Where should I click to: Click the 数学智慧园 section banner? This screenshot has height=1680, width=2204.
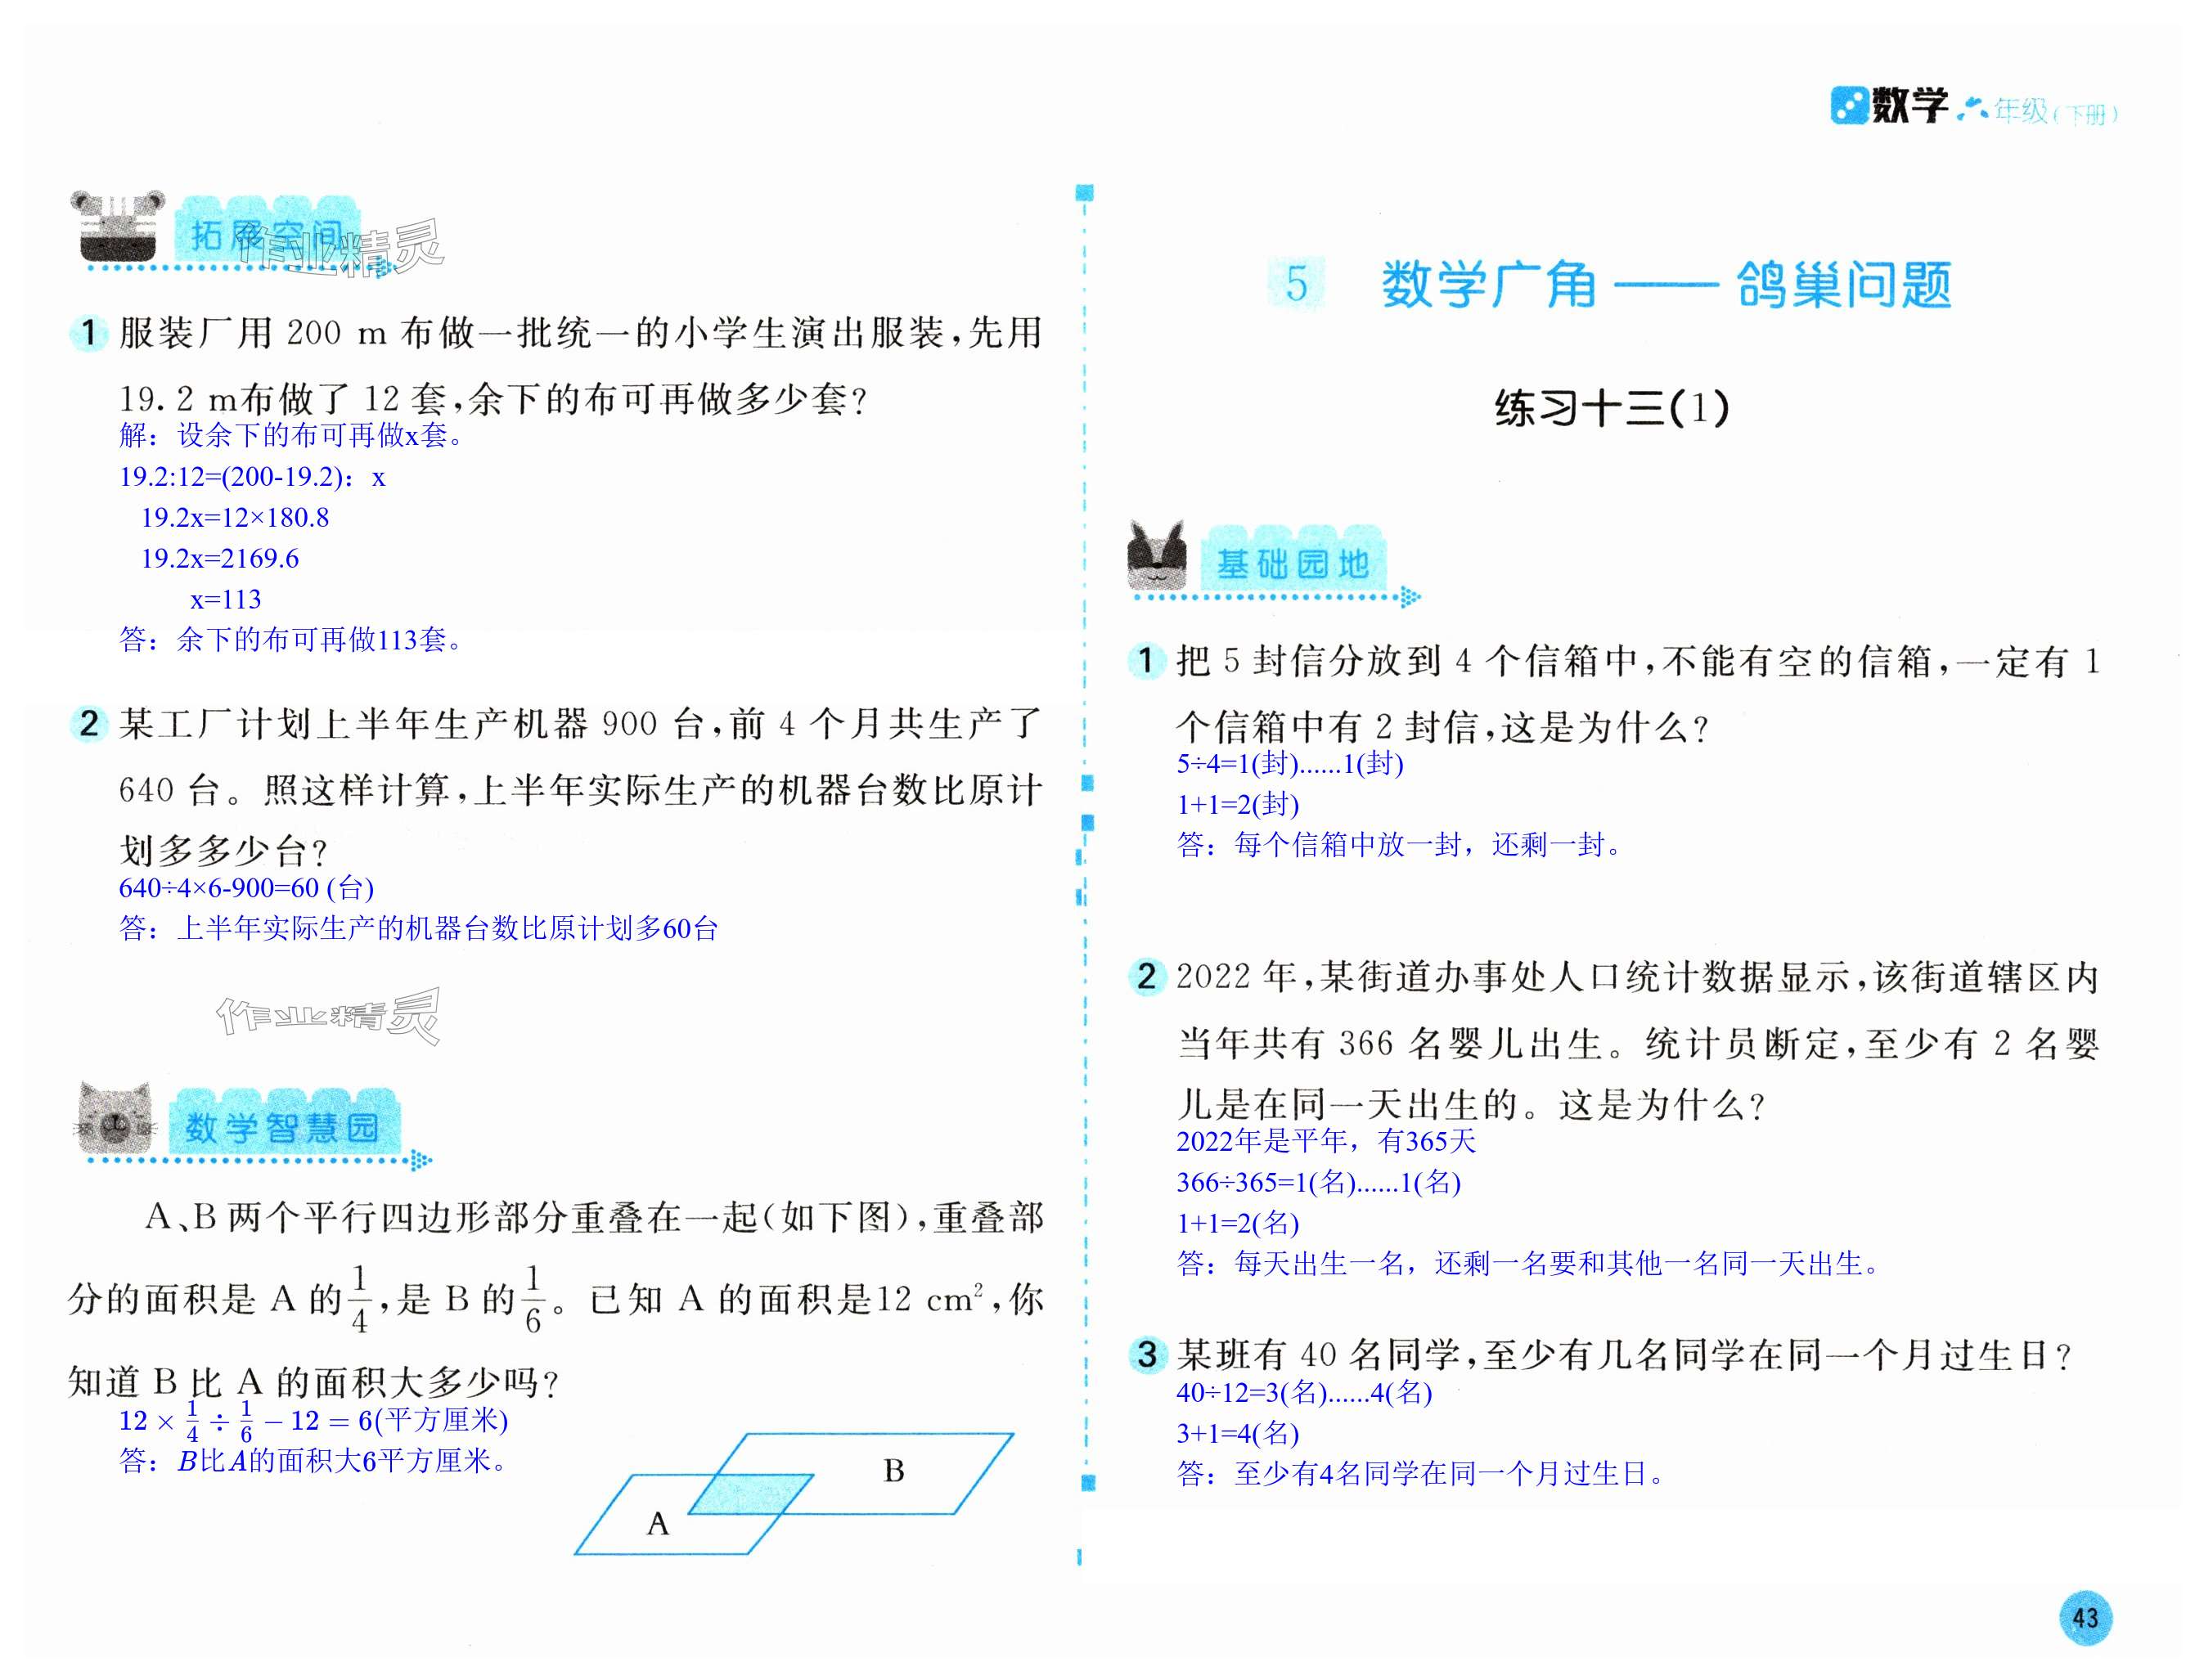(283, 1126)
